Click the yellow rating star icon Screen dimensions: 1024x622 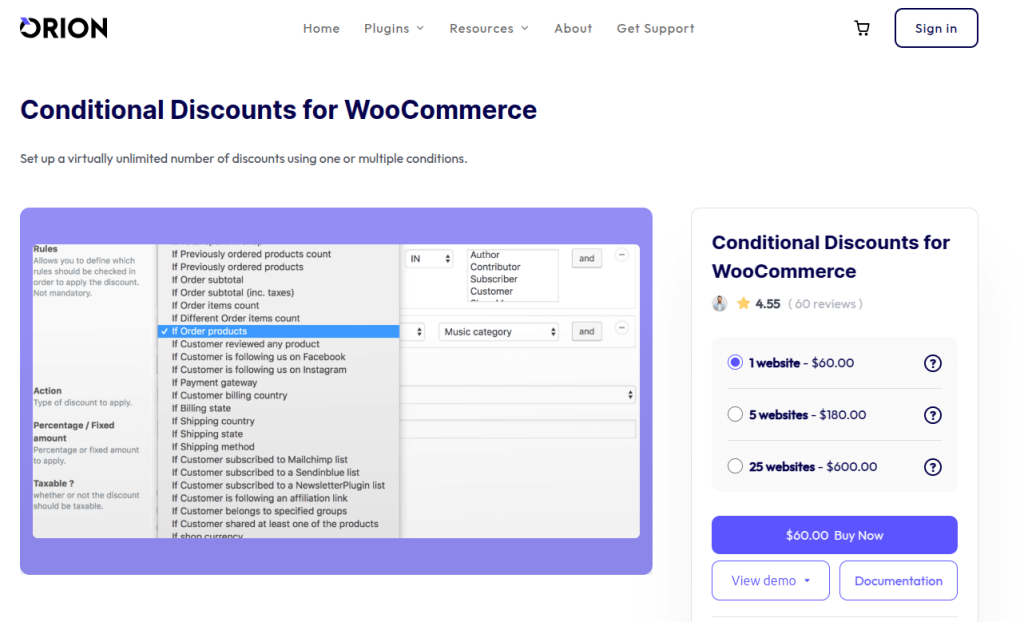[743, 303]
